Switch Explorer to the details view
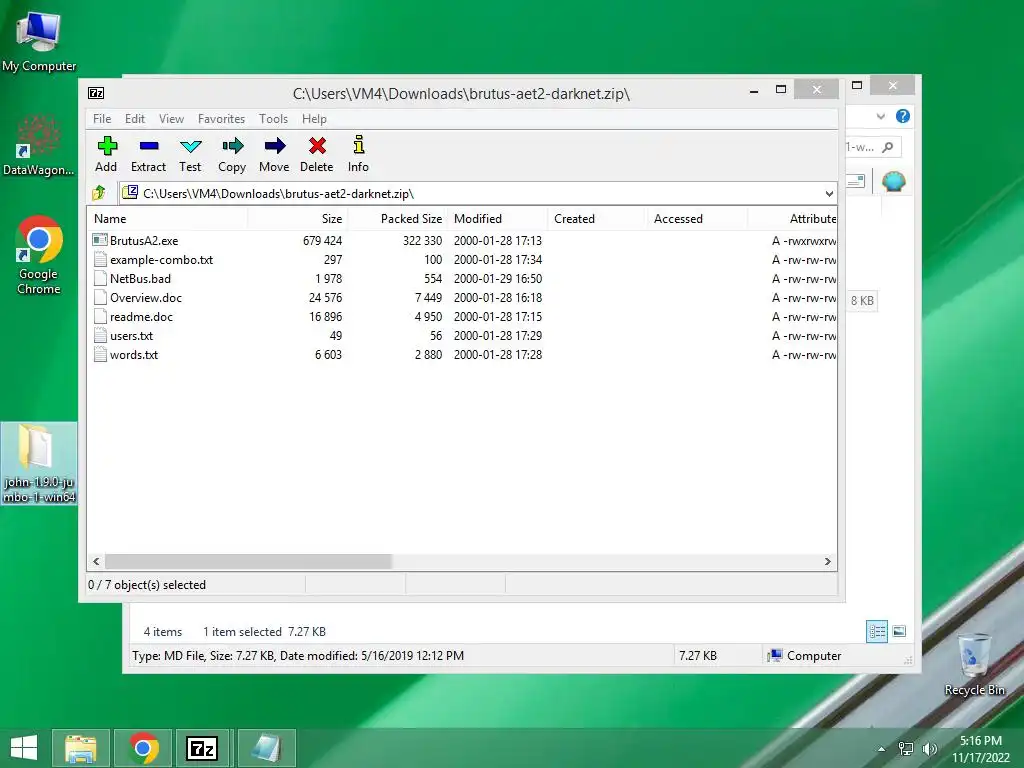Image resolution: width=1024 pixels, height=768 pixels. coord(877,632)
